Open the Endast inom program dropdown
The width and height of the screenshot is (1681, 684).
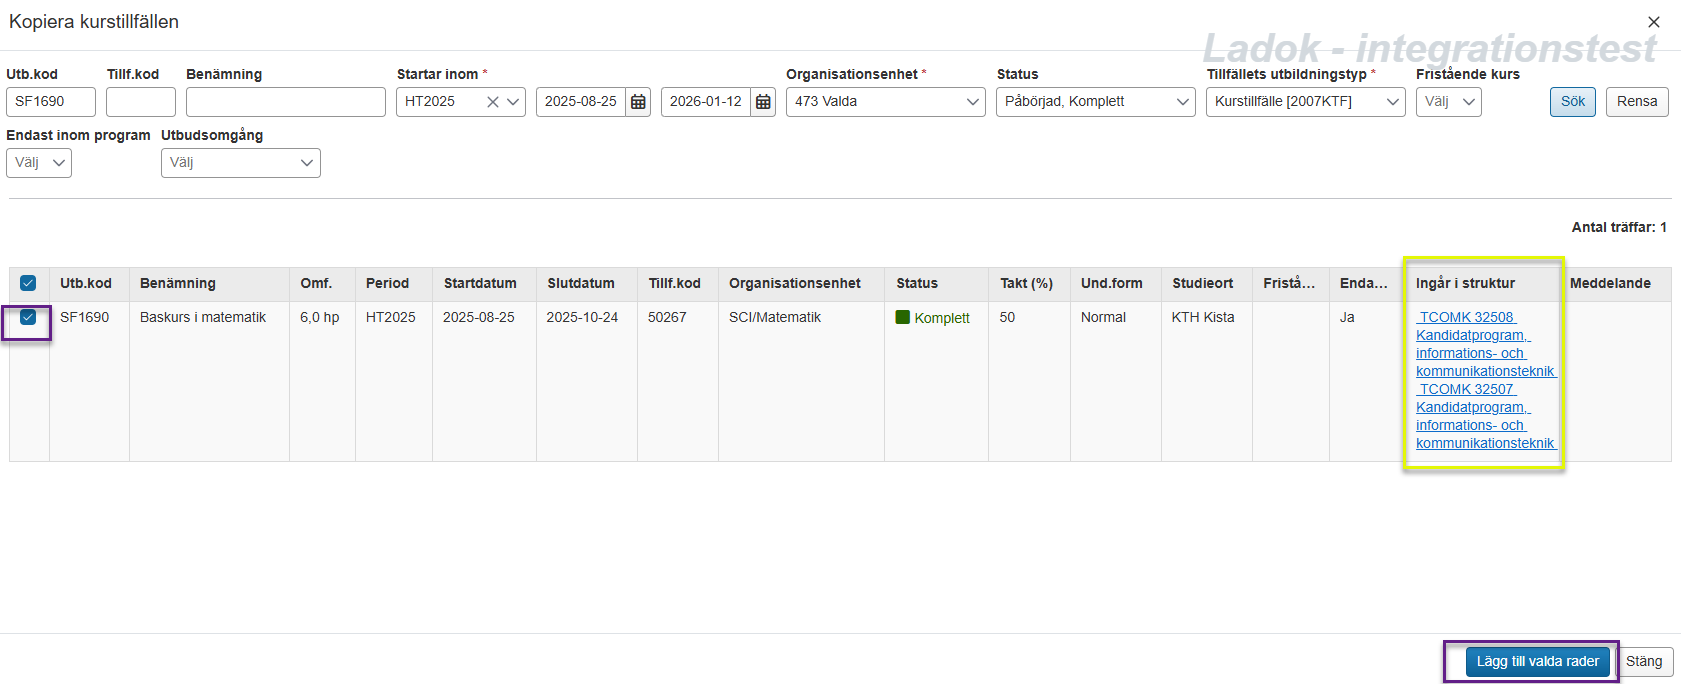[58, 163]
